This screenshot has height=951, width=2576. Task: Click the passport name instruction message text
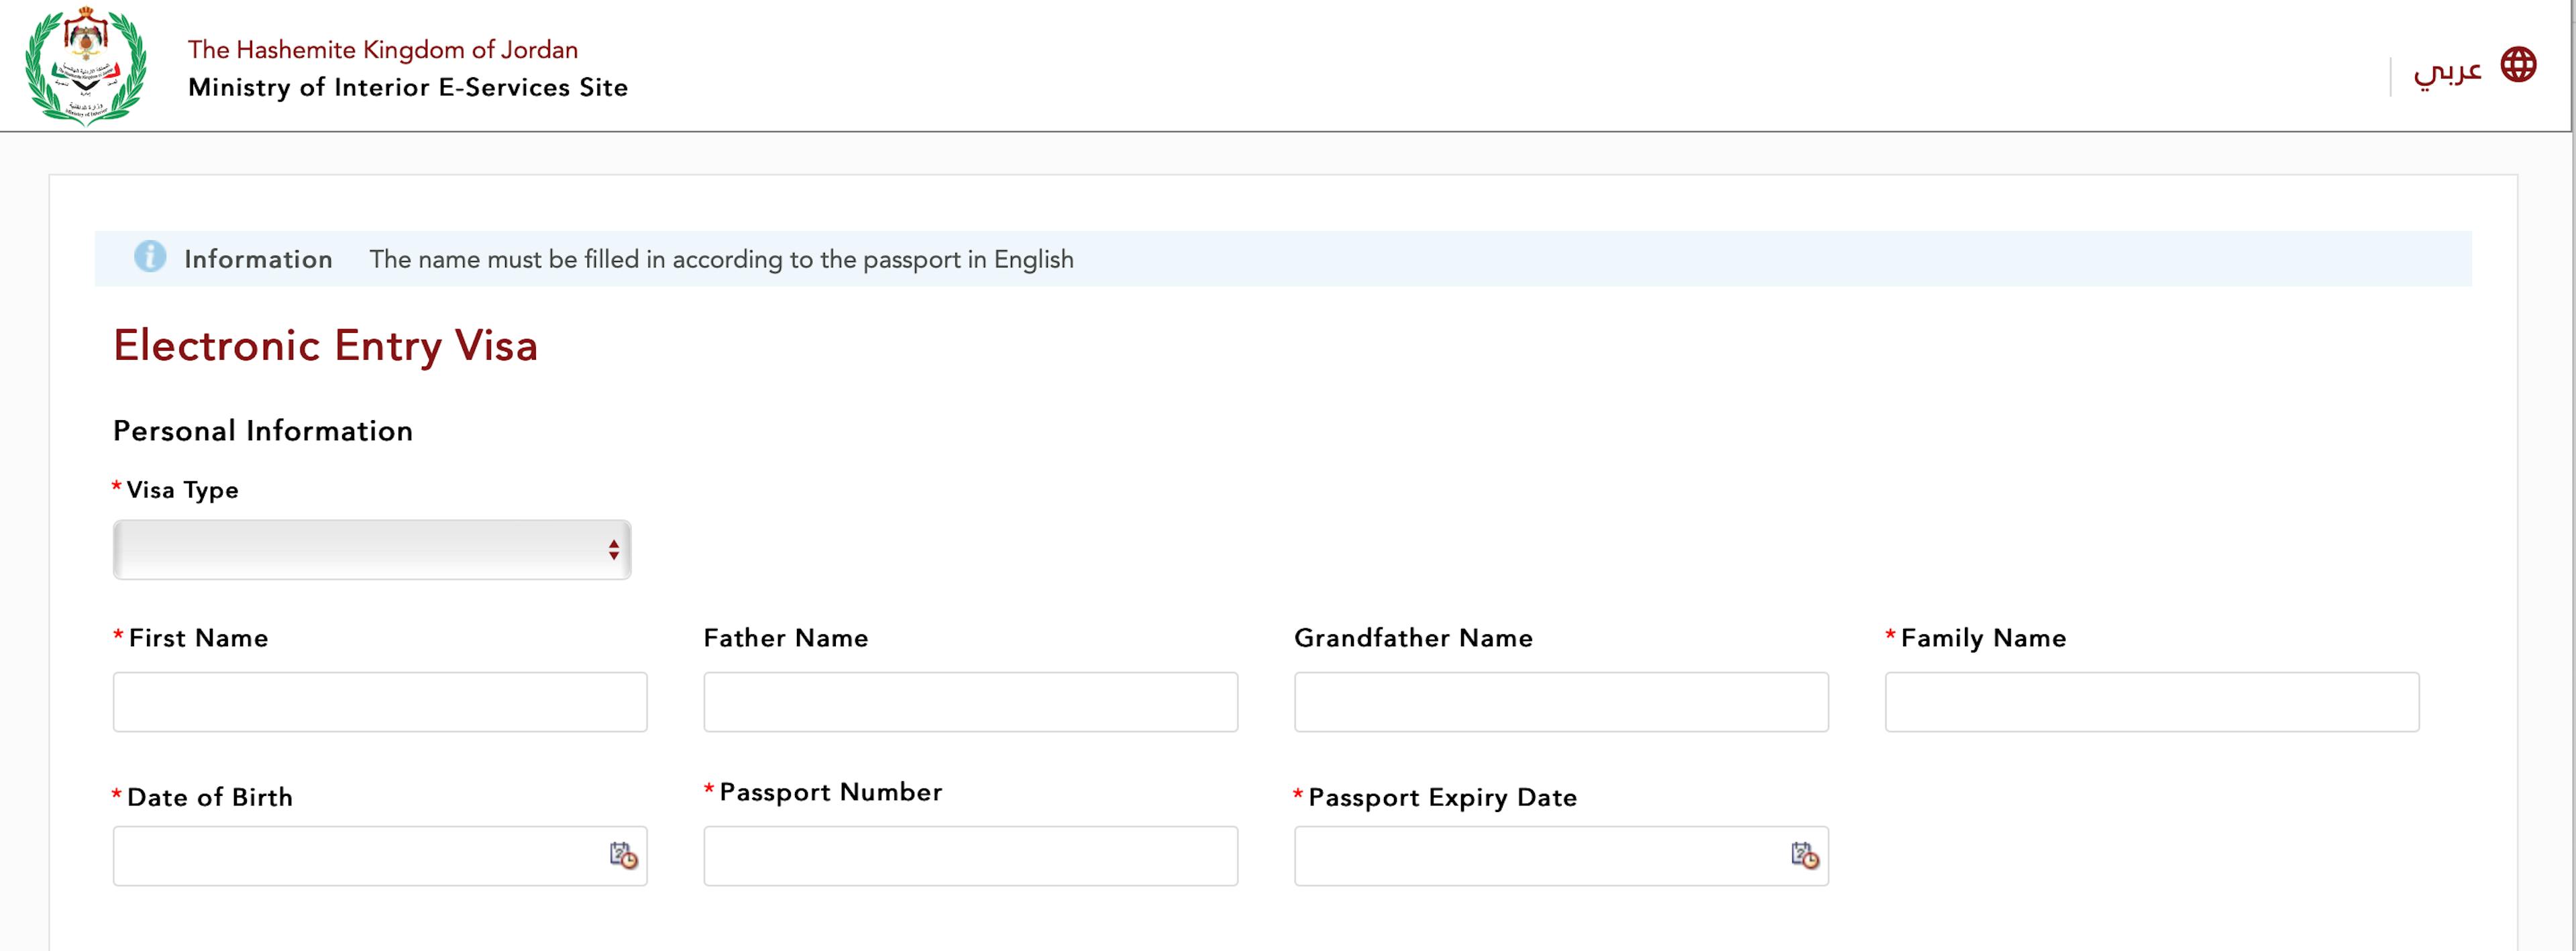point(721,259)
